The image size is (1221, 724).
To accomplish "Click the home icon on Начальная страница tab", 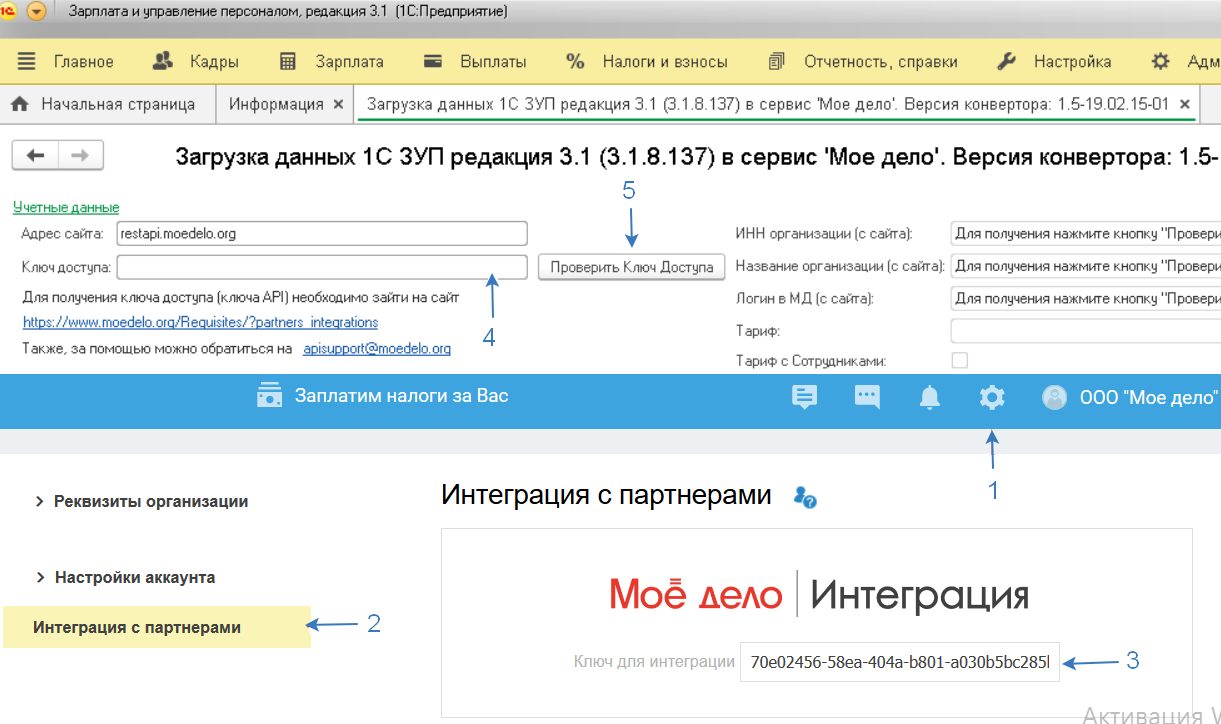I will pos(19,104).
